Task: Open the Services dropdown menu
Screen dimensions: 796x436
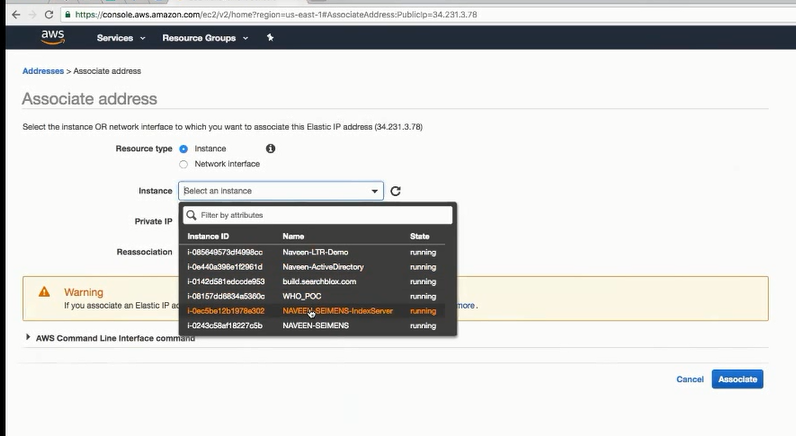Action: click(121, 38)
